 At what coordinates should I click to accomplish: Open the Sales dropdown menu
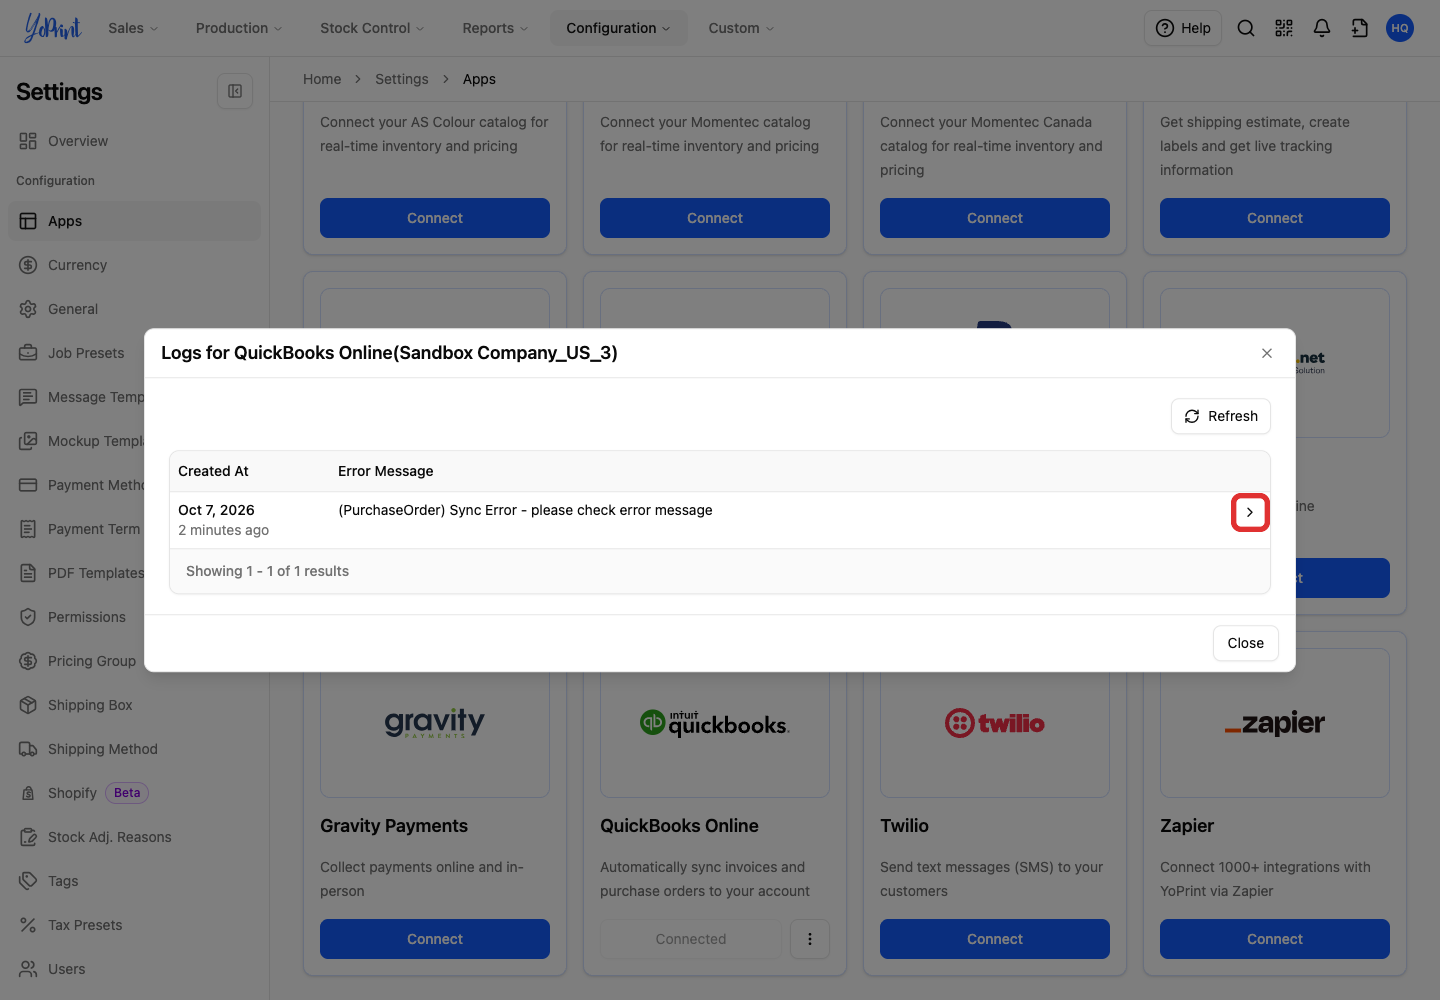(x=133, y=28)
